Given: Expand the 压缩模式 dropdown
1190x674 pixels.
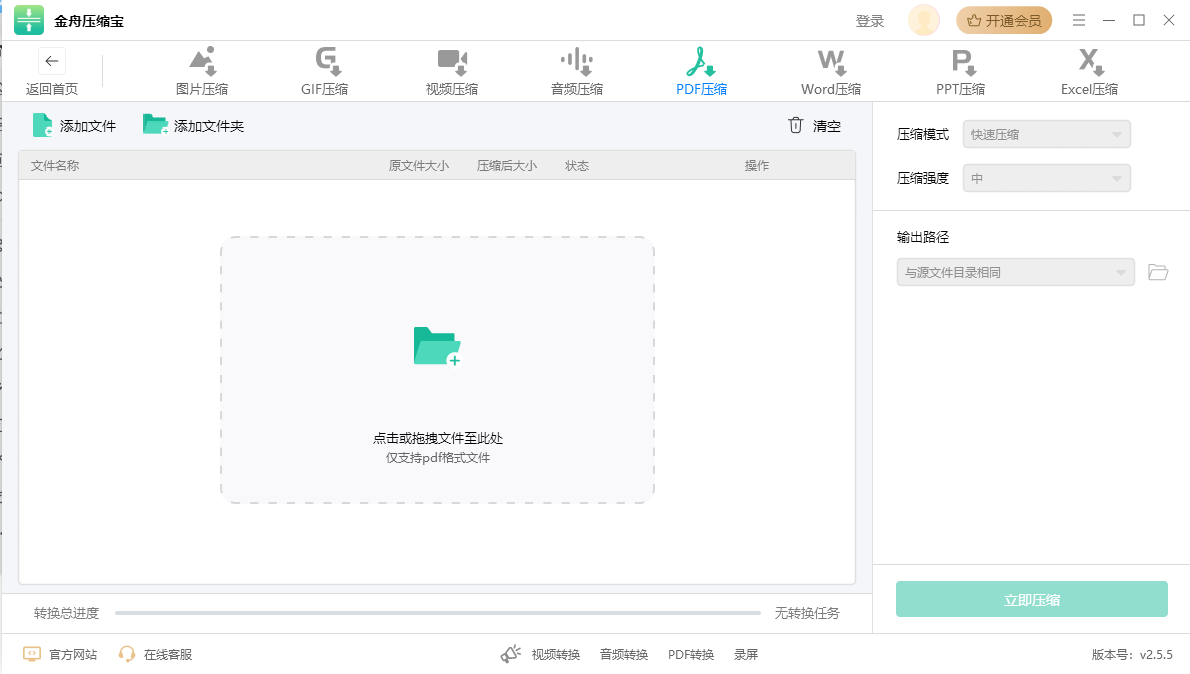Looking at the screenshot, I should tap(1046, 134).
